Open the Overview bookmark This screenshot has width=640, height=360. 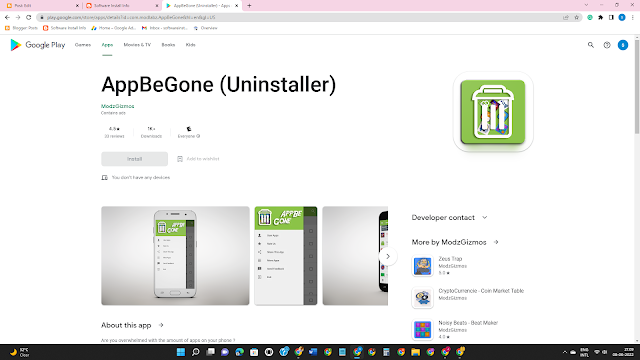click(206, 28)
